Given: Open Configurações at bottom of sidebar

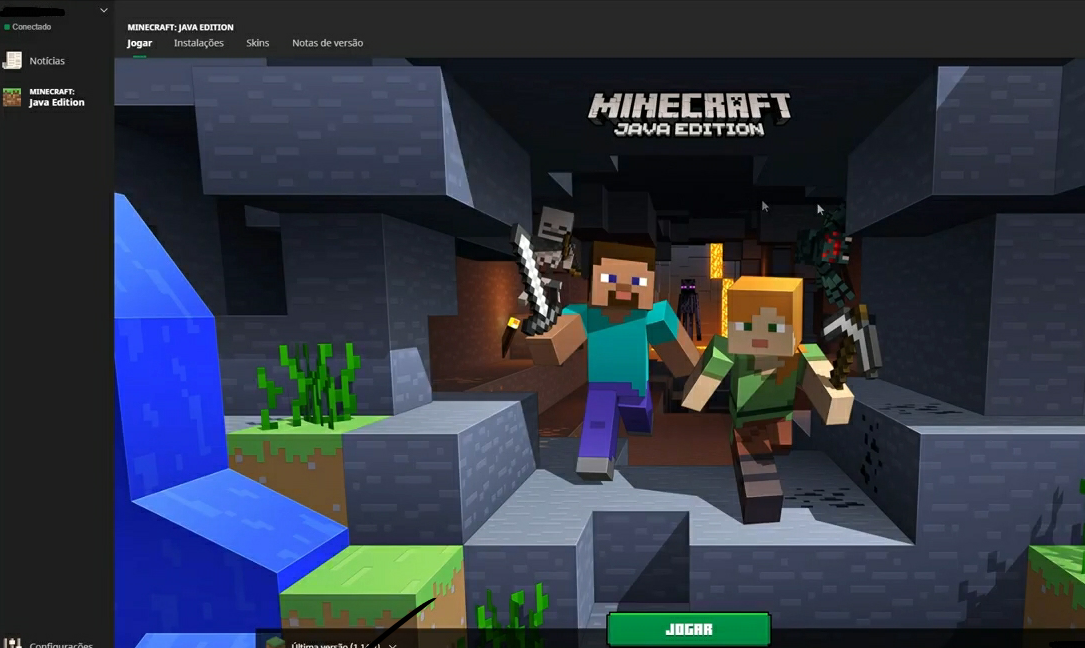Looking at the screenshot, I should click(50, 644).
